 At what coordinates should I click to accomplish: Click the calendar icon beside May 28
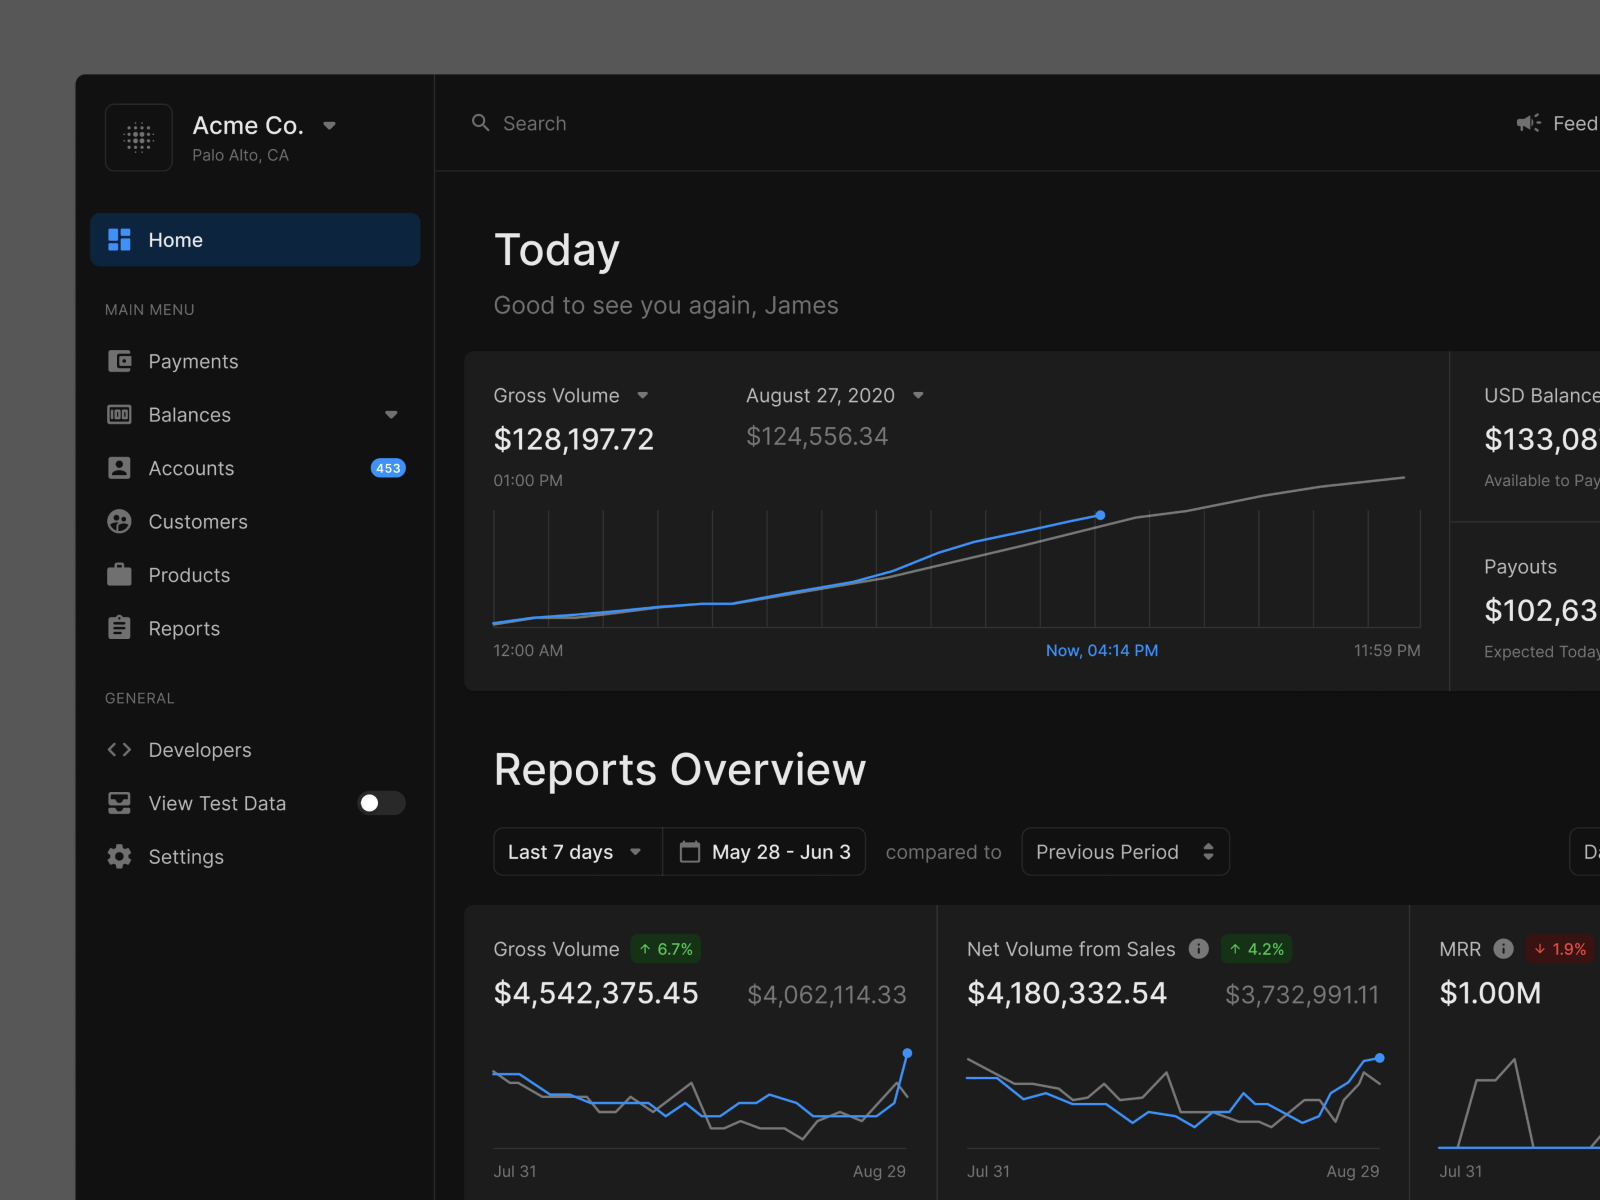coord(690,852)
